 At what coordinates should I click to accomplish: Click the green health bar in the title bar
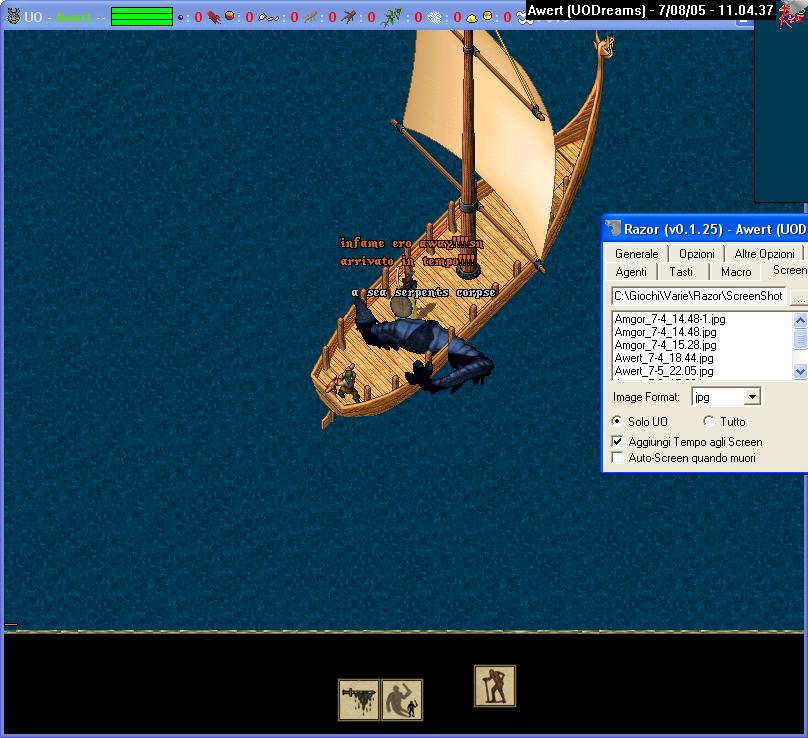coord(142,16)
